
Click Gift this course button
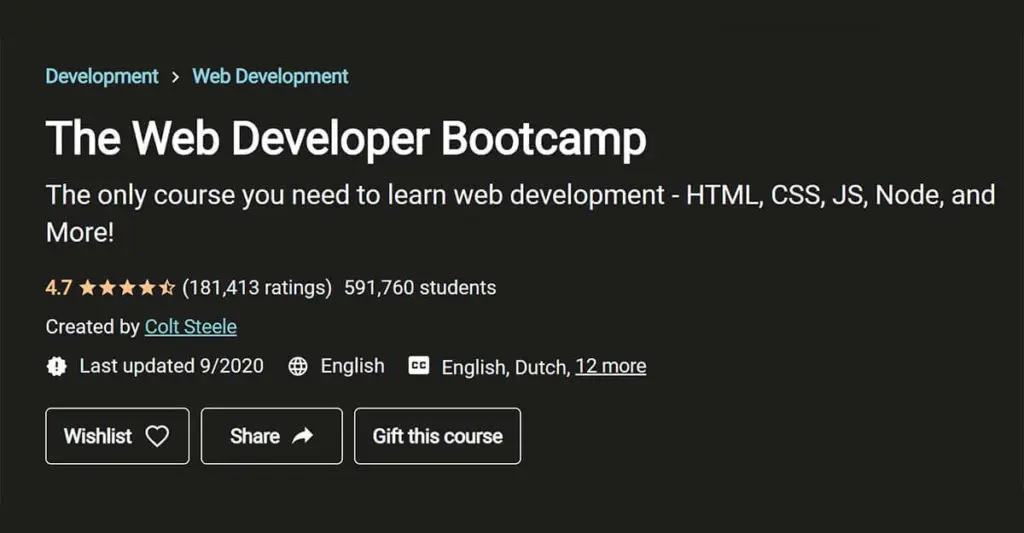tap(438, 436)
